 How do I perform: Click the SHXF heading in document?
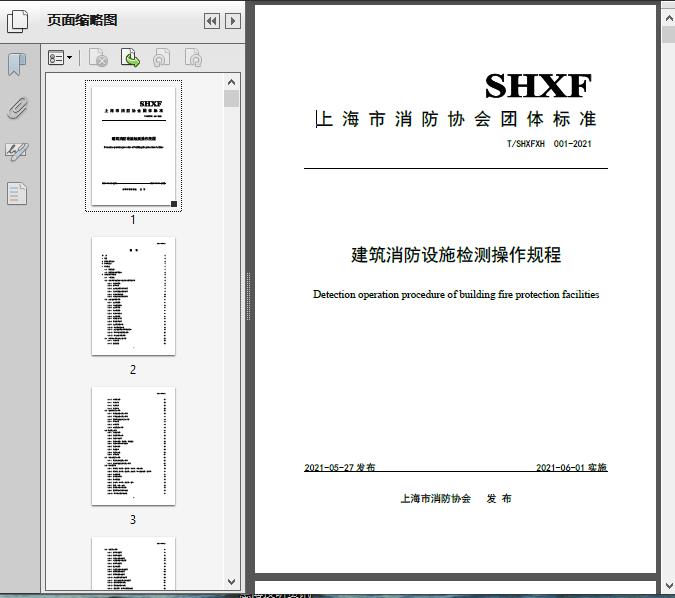tap(538, 86)
